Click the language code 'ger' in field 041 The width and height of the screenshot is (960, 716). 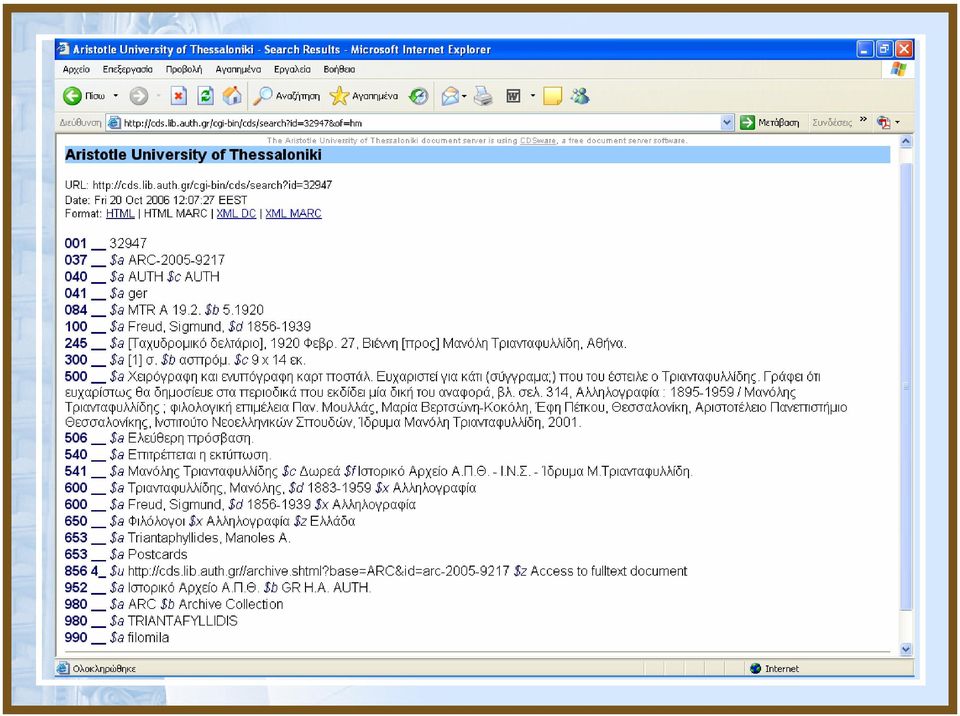137,293
